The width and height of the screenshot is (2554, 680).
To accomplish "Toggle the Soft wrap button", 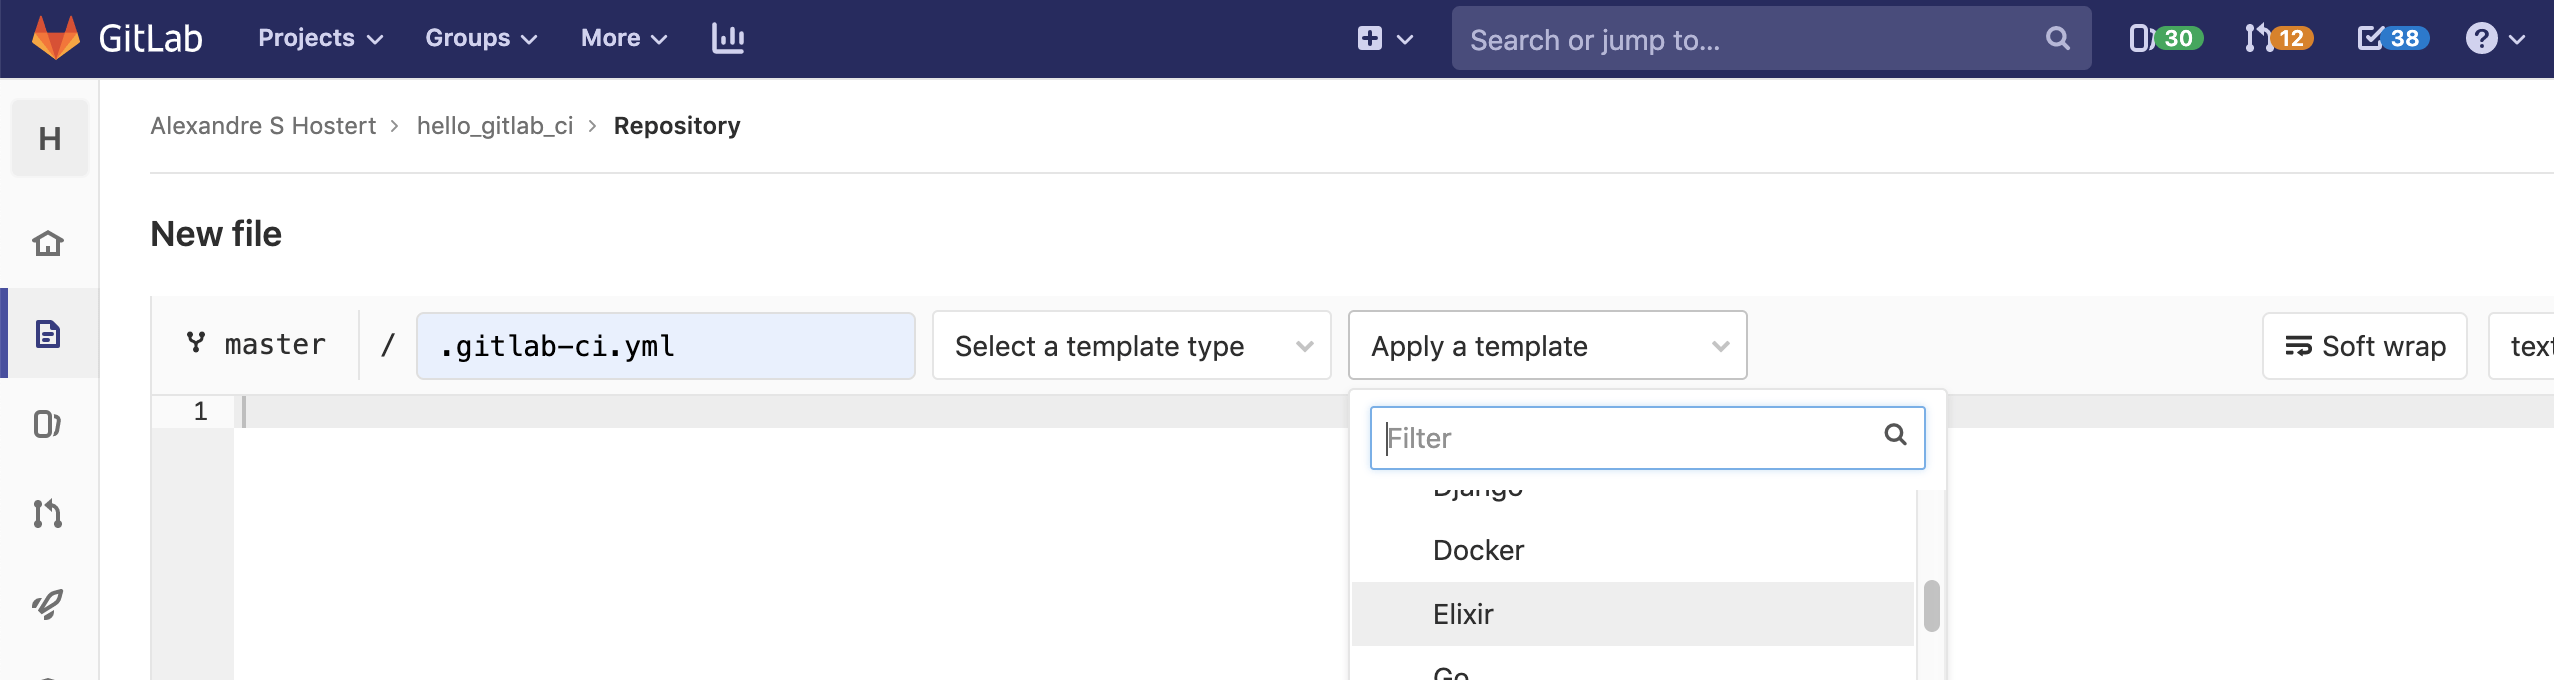I will click(2364, 346).
